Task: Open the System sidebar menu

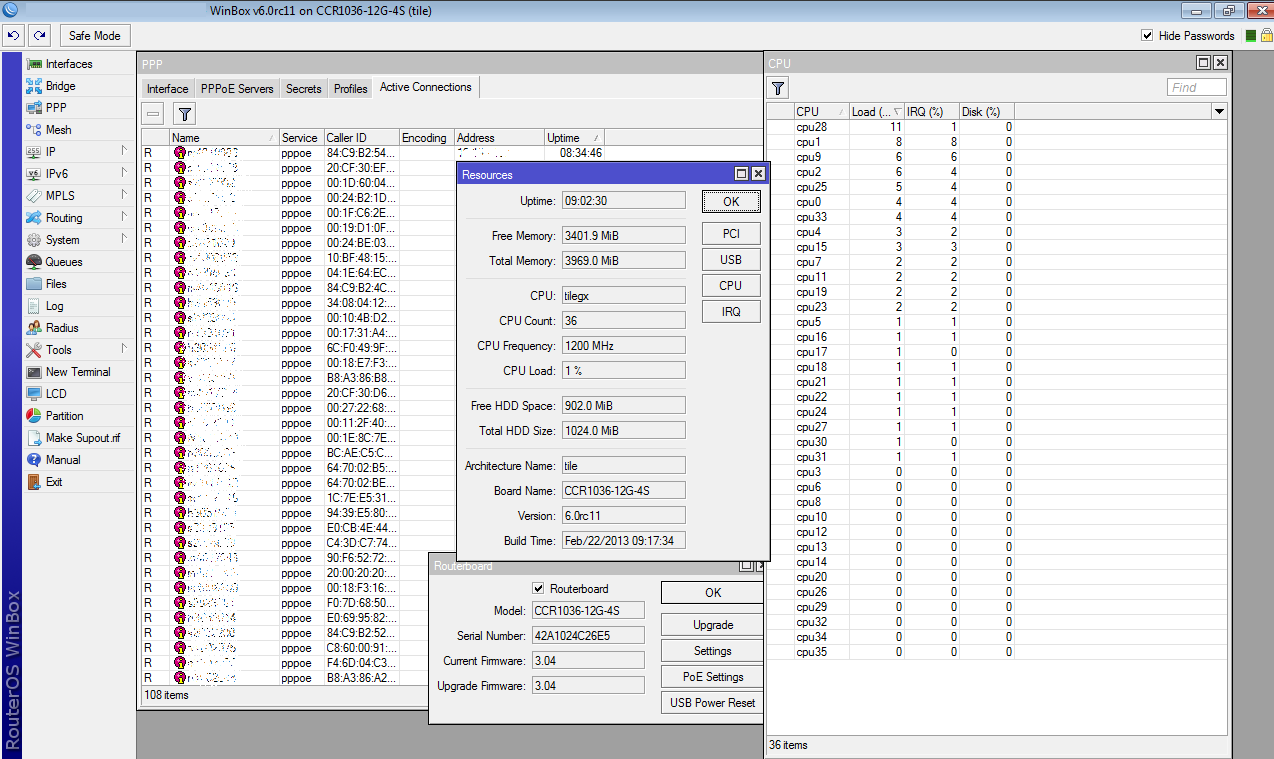Action: (x=62, y=240)
